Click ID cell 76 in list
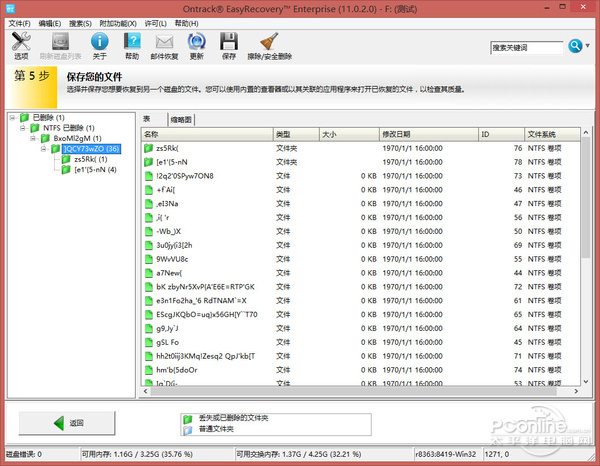 pyautogui.click(x=518, y=148)
